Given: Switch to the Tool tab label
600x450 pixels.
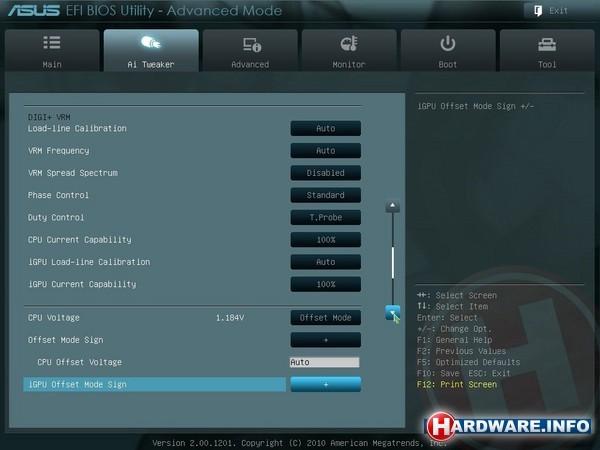Looking at the screenshot, I should click(547, 64).
